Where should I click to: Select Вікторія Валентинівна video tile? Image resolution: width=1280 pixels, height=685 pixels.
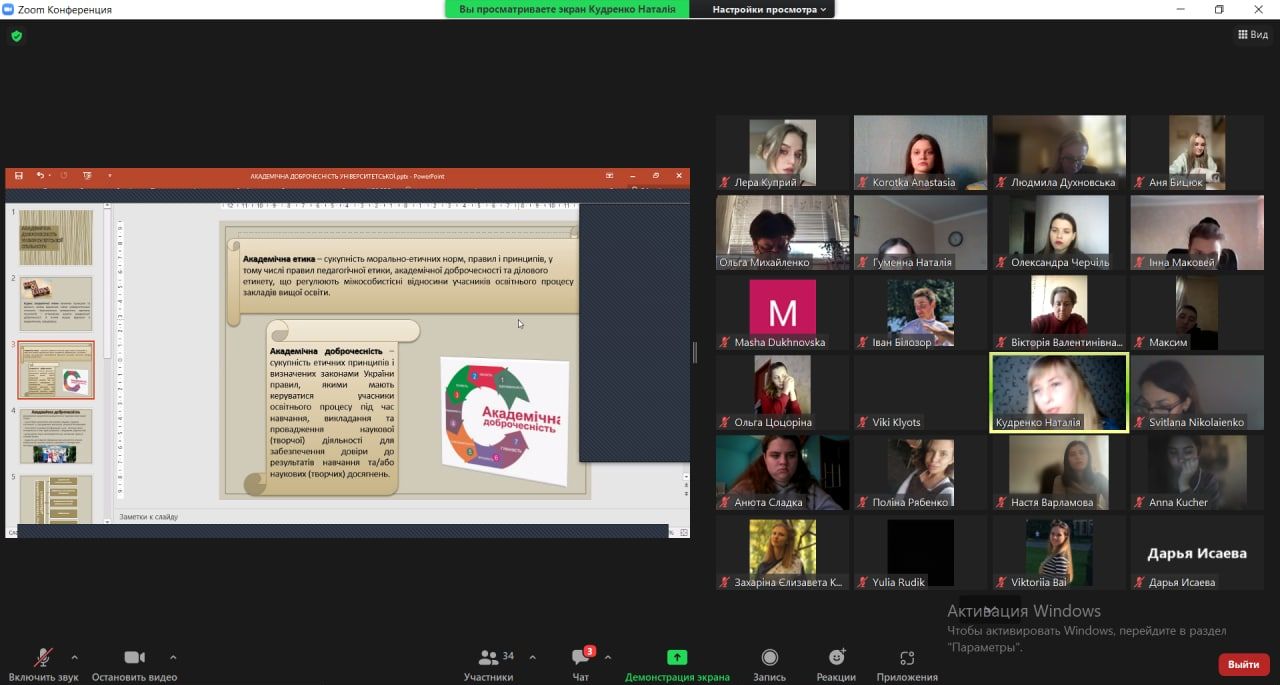click(1059, 312)
